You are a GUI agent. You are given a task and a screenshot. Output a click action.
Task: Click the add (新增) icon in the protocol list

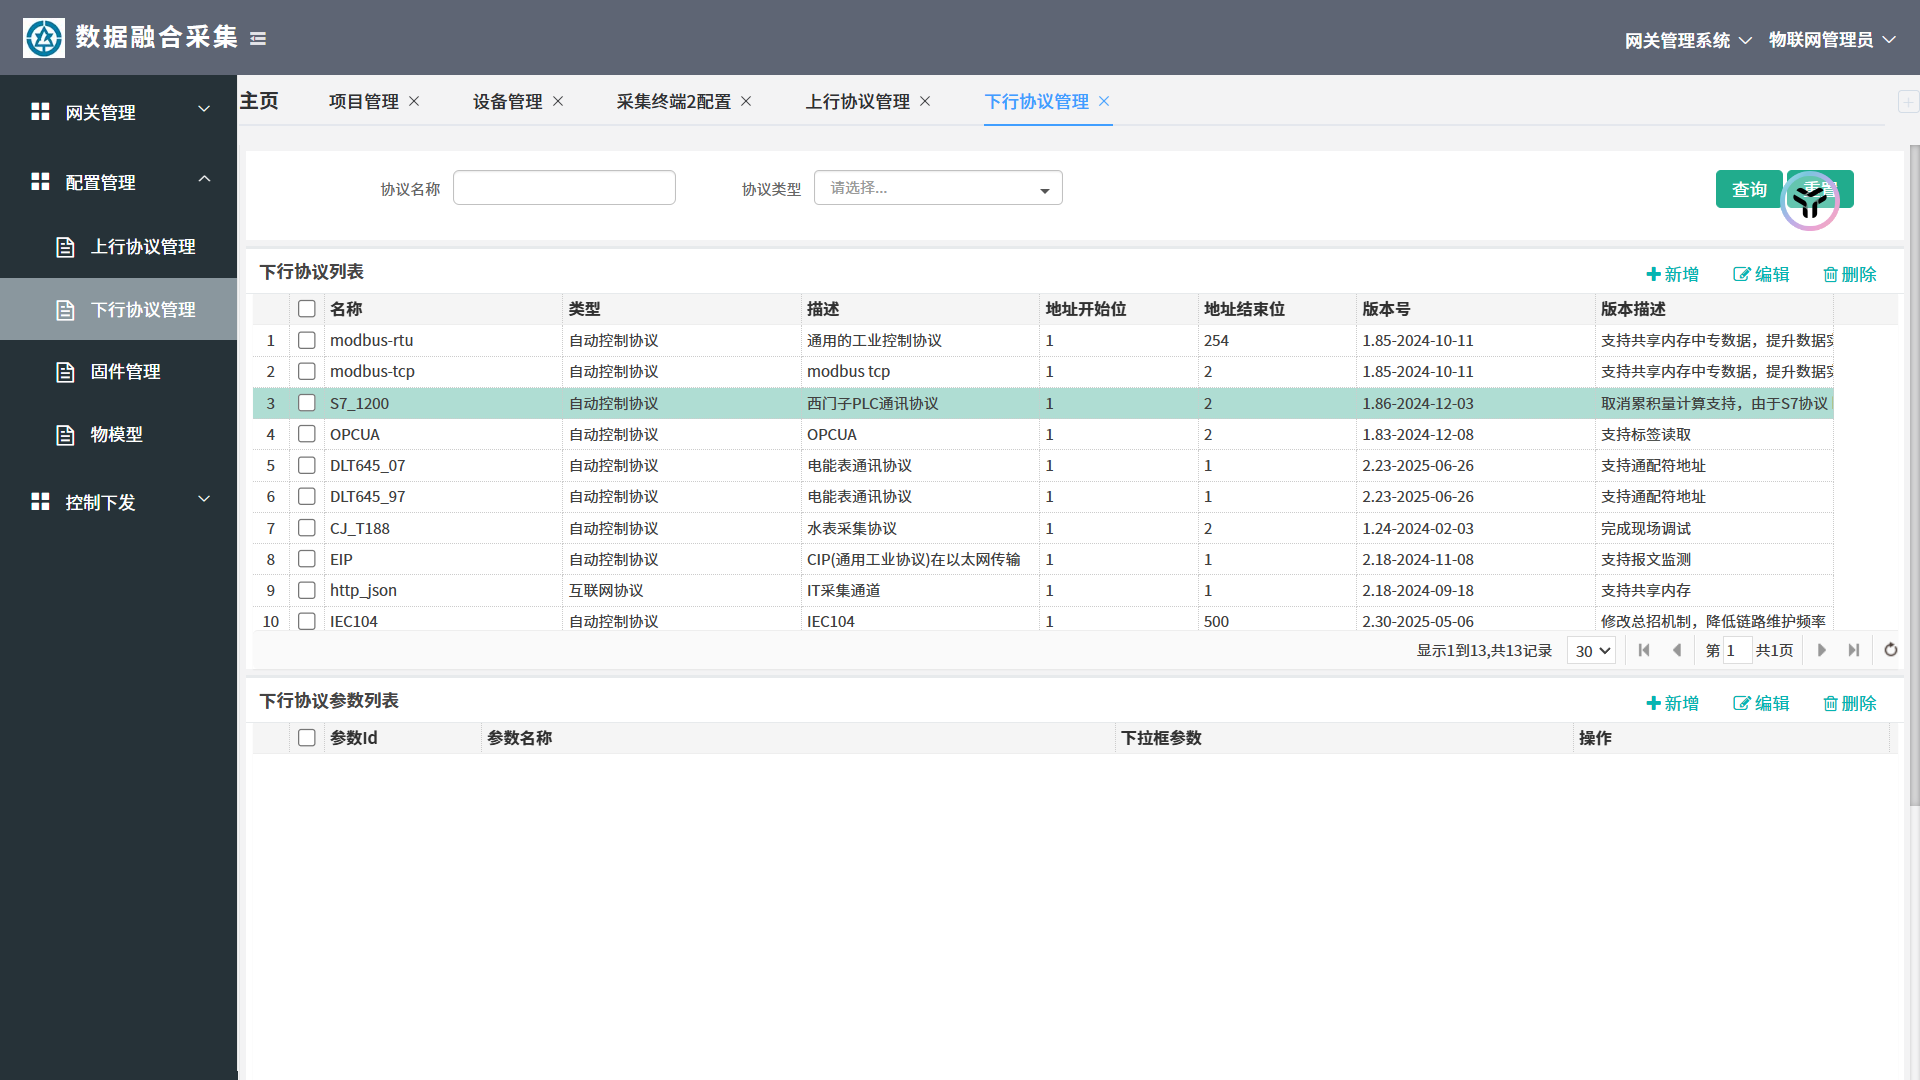click(1653, 275)
